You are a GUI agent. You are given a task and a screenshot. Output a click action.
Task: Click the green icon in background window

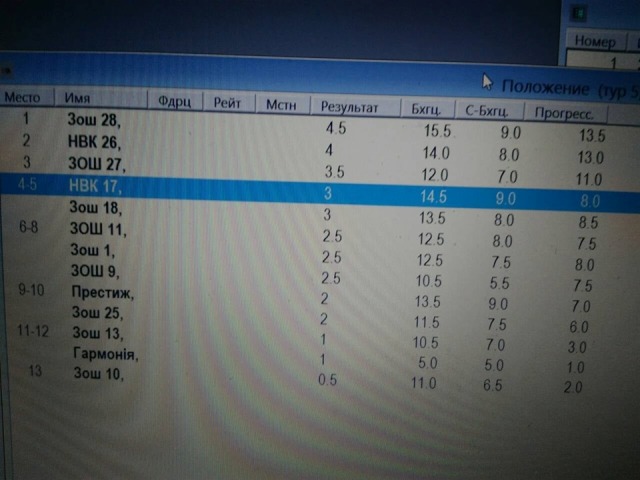579,13
